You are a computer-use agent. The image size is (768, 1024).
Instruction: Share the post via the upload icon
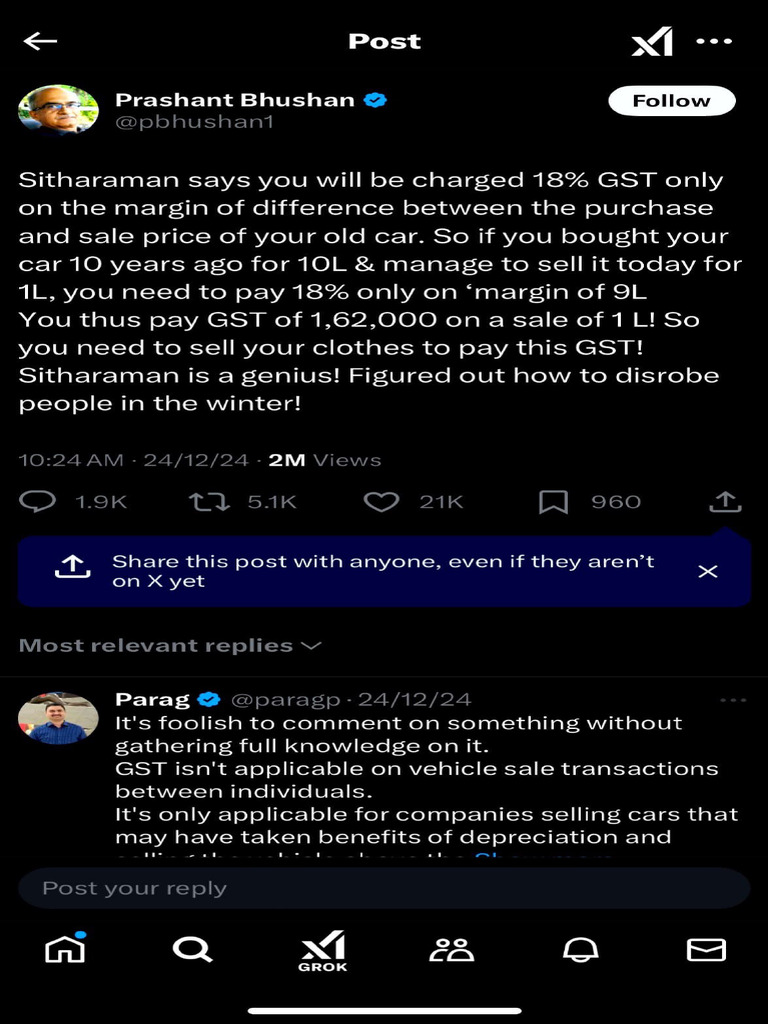point(725,502)
